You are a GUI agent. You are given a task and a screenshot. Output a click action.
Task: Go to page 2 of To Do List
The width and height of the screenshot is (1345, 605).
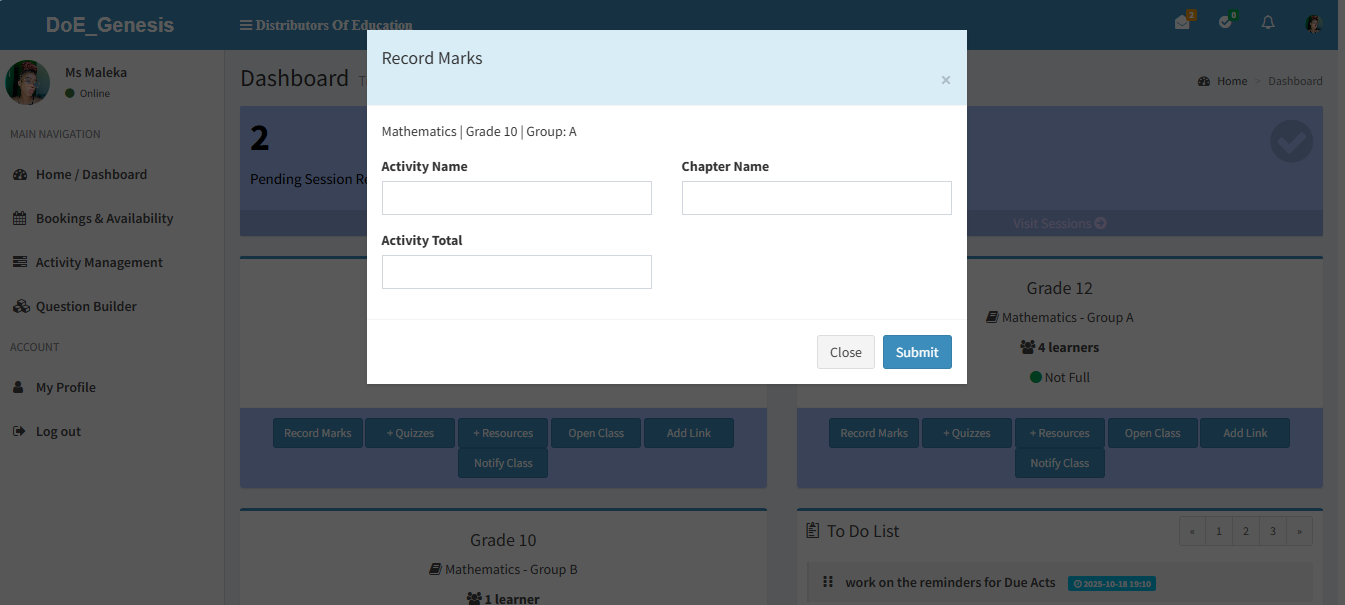[1245, 531]
